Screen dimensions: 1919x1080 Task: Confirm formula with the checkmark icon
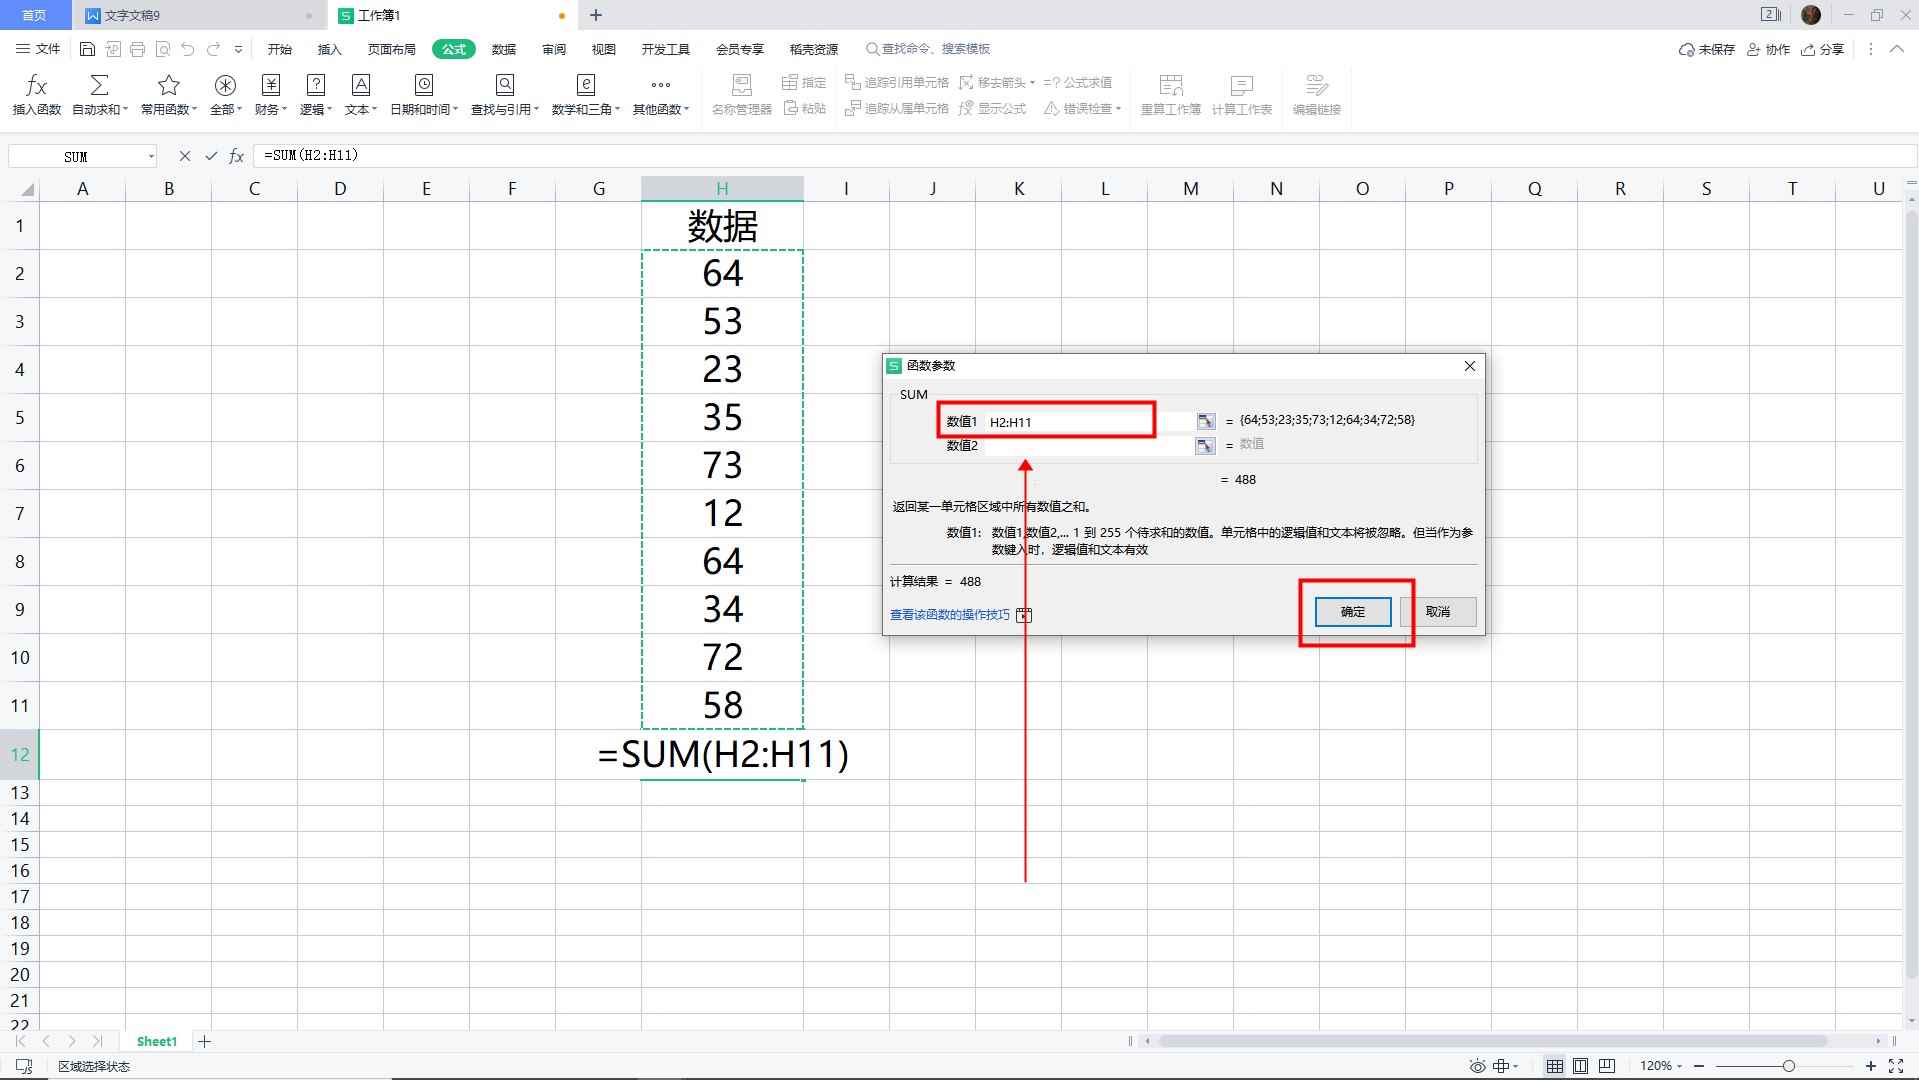coord(211,156)
